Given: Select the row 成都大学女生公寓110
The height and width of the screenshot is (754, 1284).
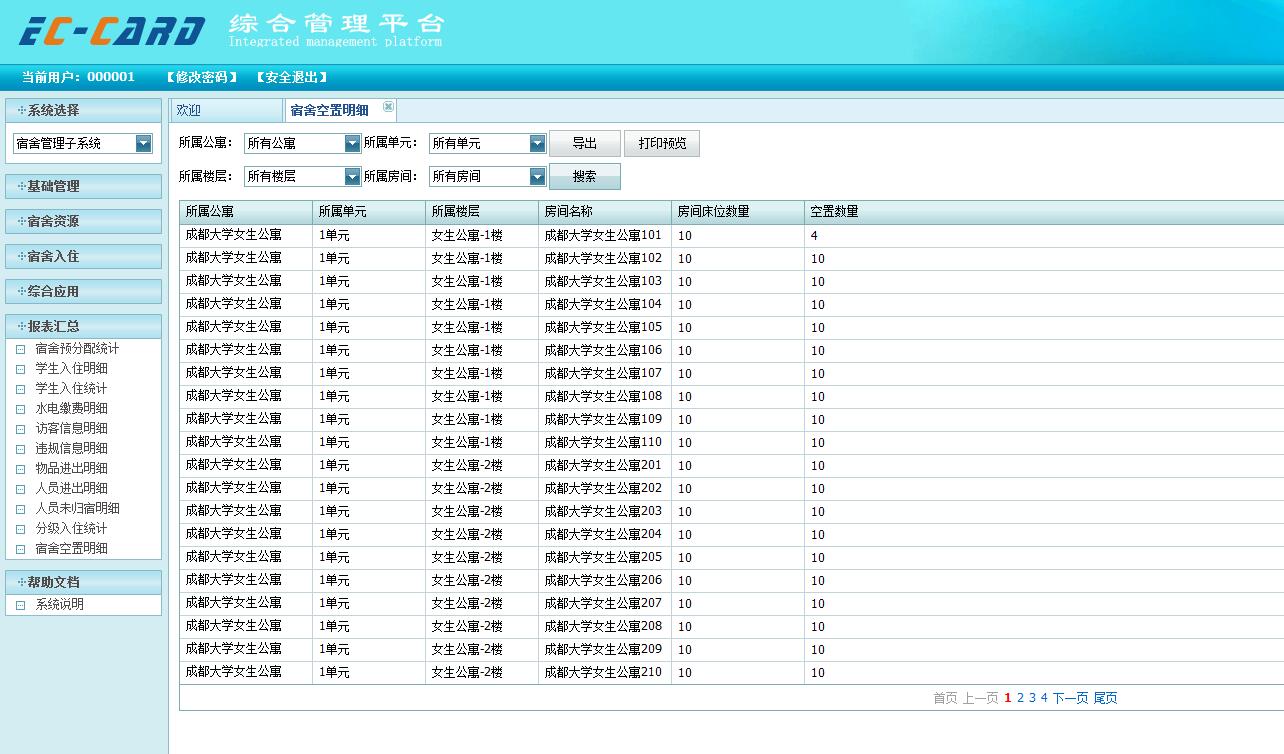Looking at the screenshot, I should click(x=732, y=443).
